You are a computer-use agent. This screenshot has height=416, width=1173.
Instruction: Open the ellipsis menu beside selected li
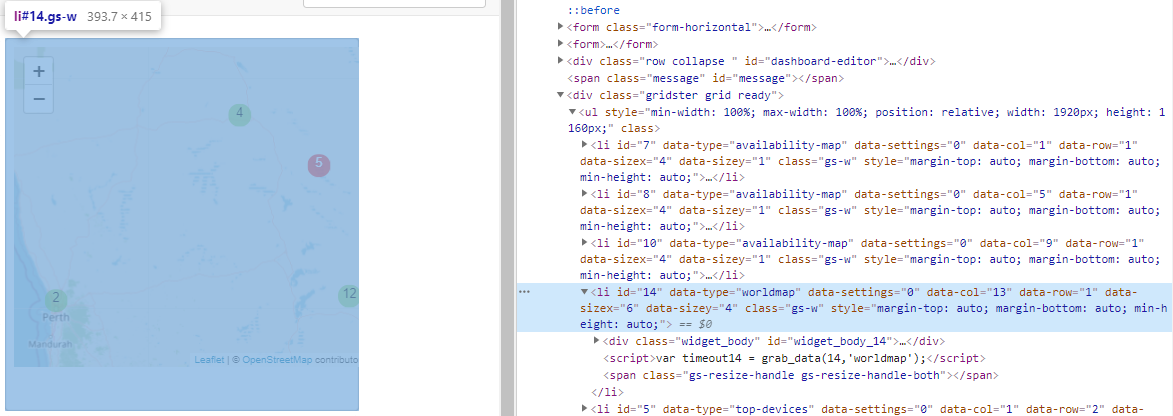coord(524,292)
